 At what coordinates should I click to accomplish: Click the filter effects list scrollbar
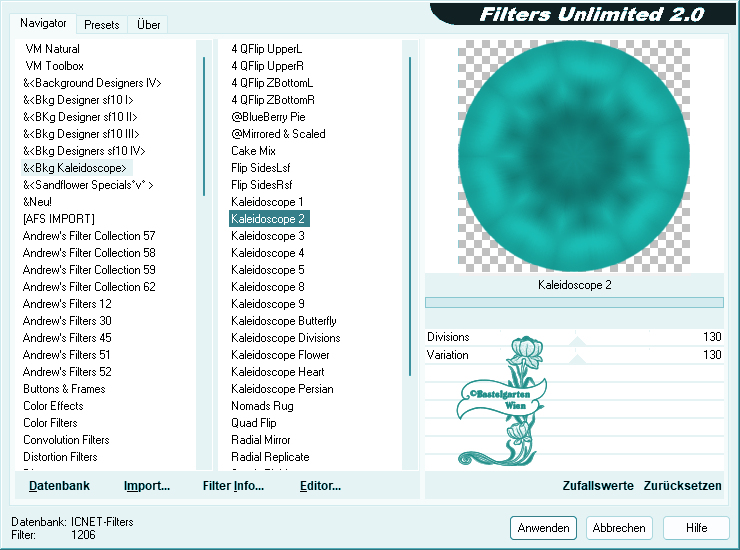tap(410, 216)
